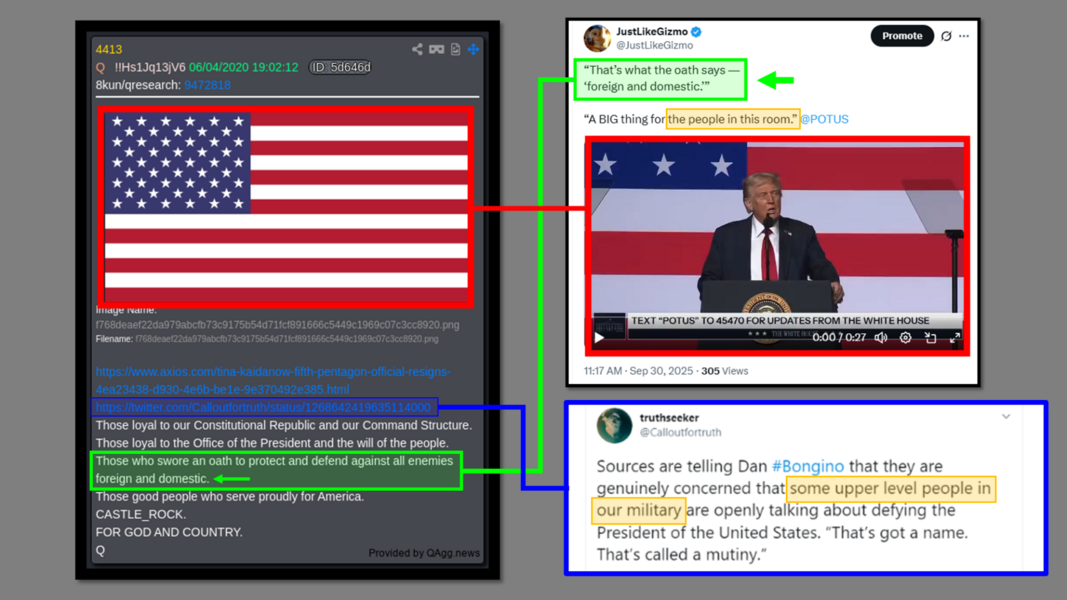This screenshot has width=1067, height=600.
Task: Open the more options menu on JustLikeGizmo tweet
Action: [964, 36]
